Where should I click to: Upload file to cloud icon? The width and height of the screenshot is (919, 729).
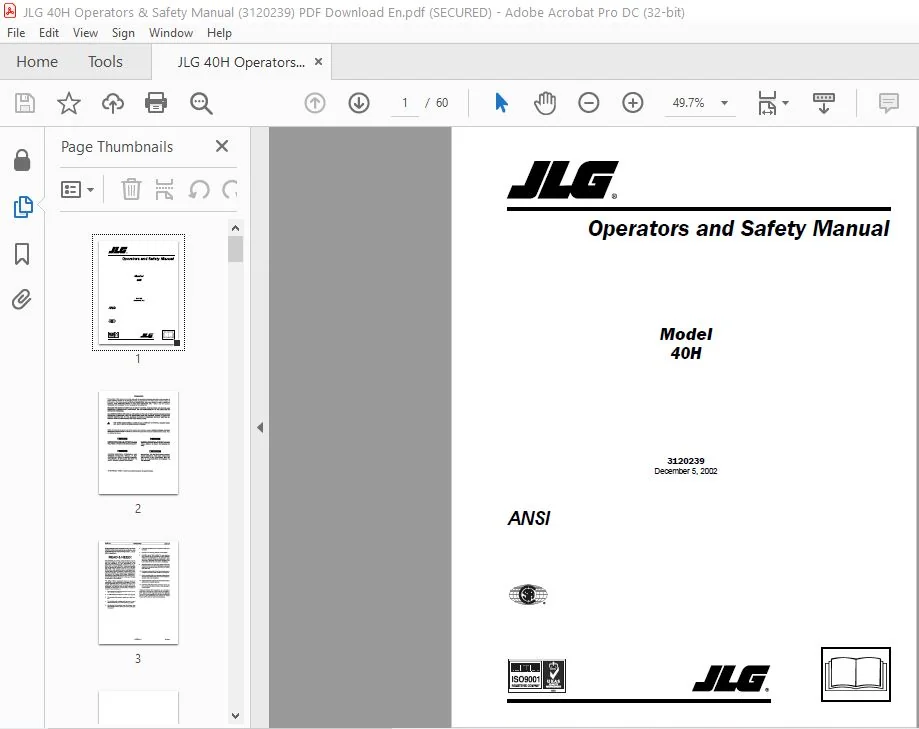113,103
